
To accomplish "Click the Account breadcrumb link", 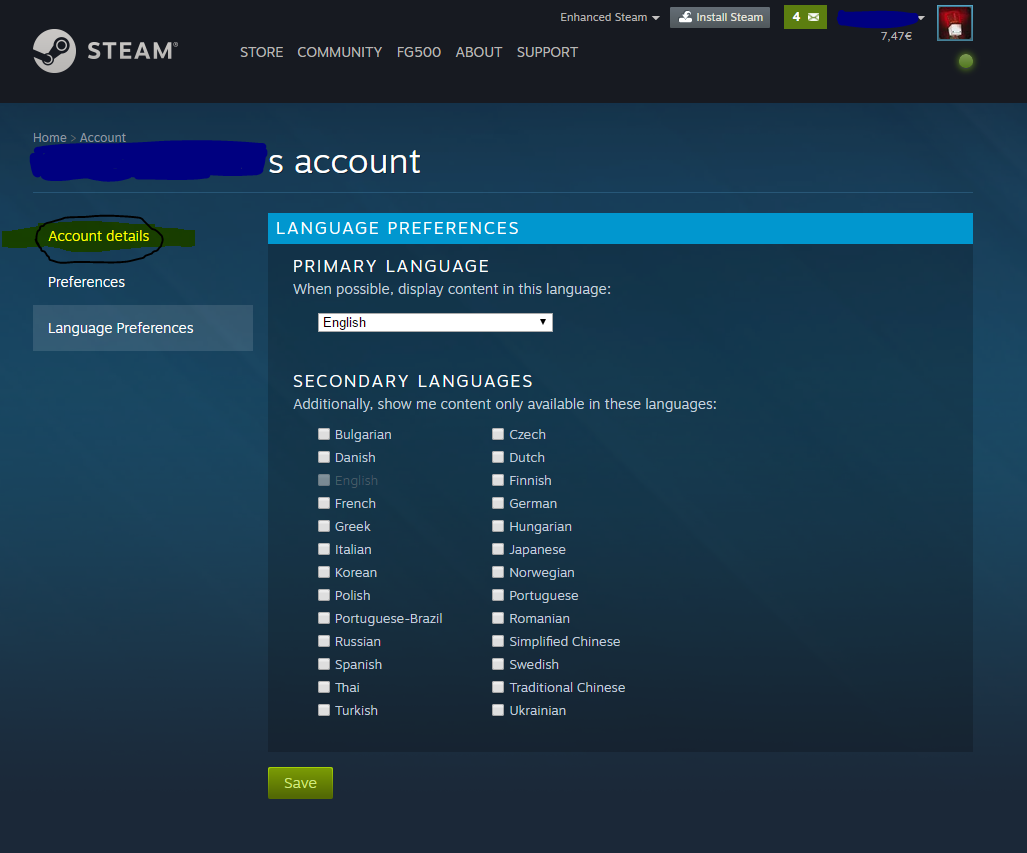I will pos(103,138).
